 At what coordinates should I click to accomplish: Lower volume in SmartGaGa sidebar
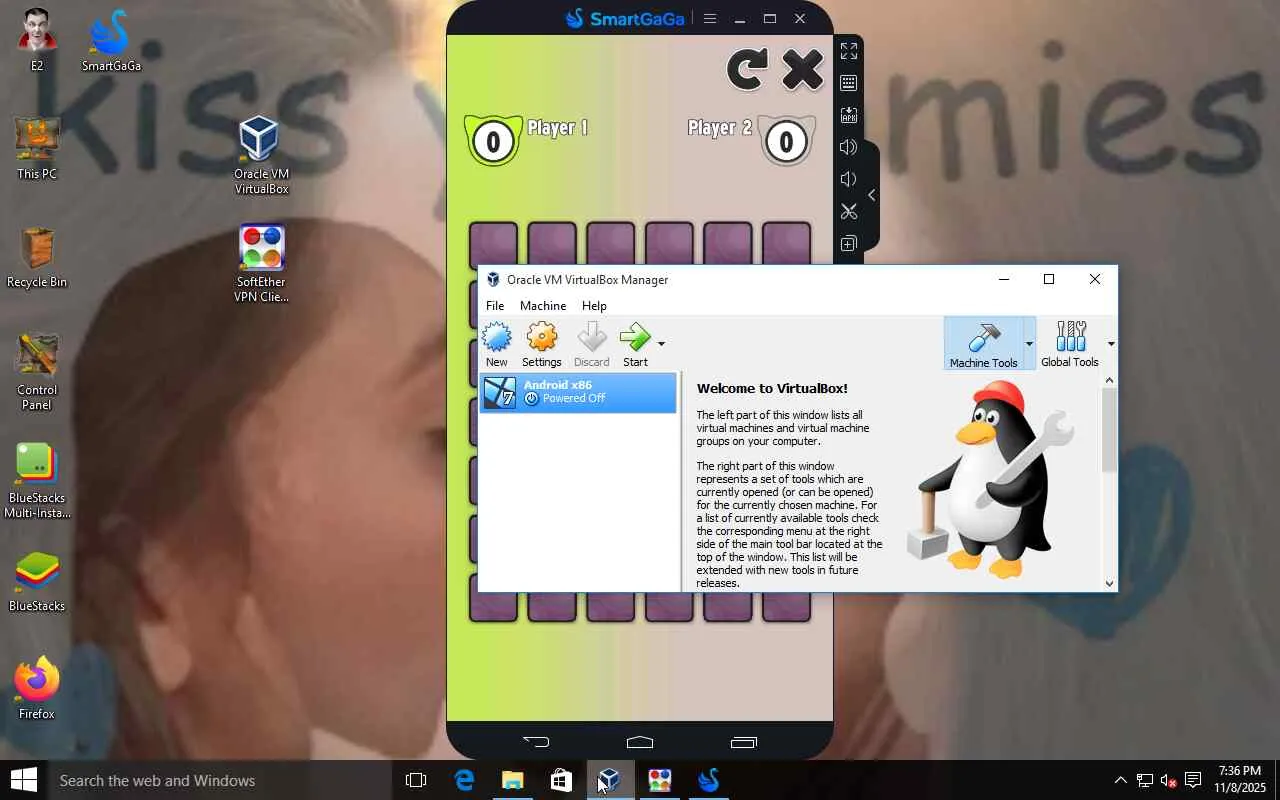pyautogui.click(x=849, y=179)
